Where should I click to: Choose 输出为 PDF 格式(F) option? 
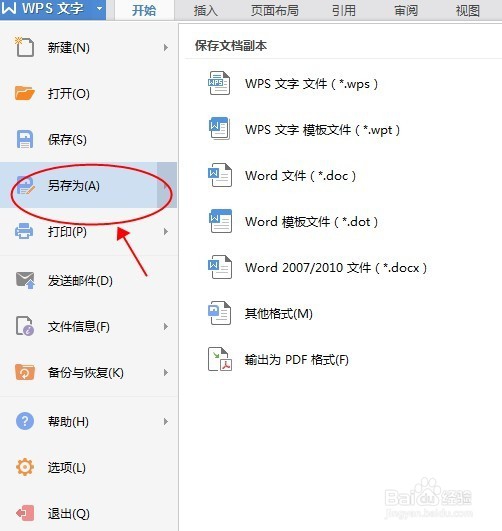tap(296, 360)
